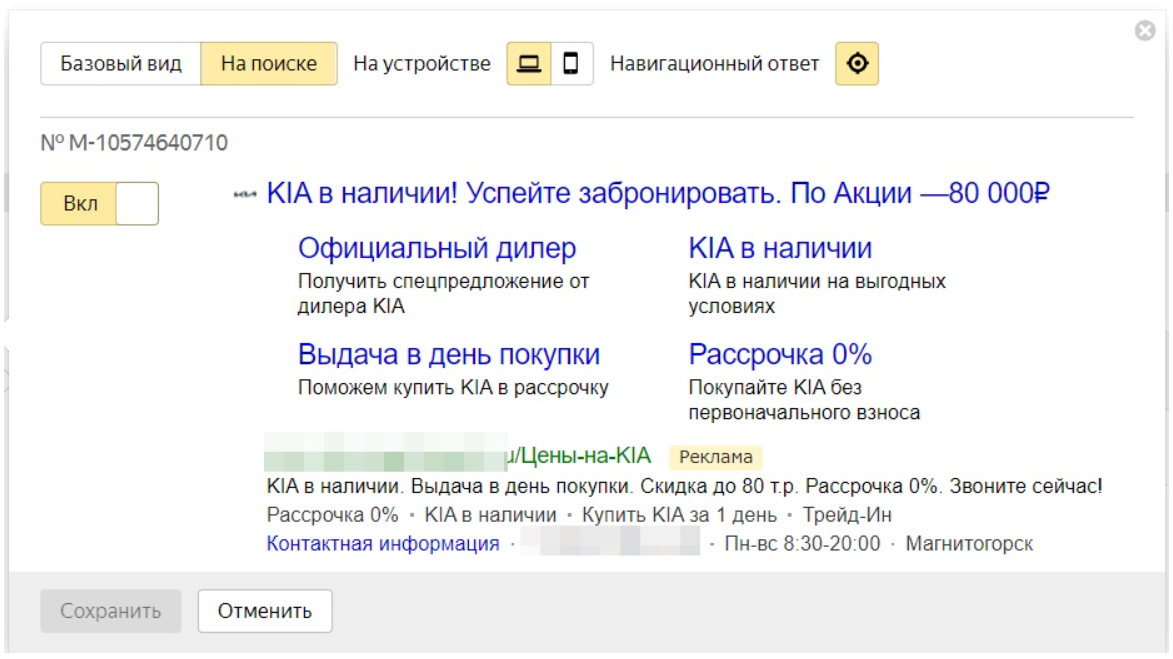Switch the ad toggle labeled Вкл
This screenshot has height=659, width=1173.
tap(99, 203)
